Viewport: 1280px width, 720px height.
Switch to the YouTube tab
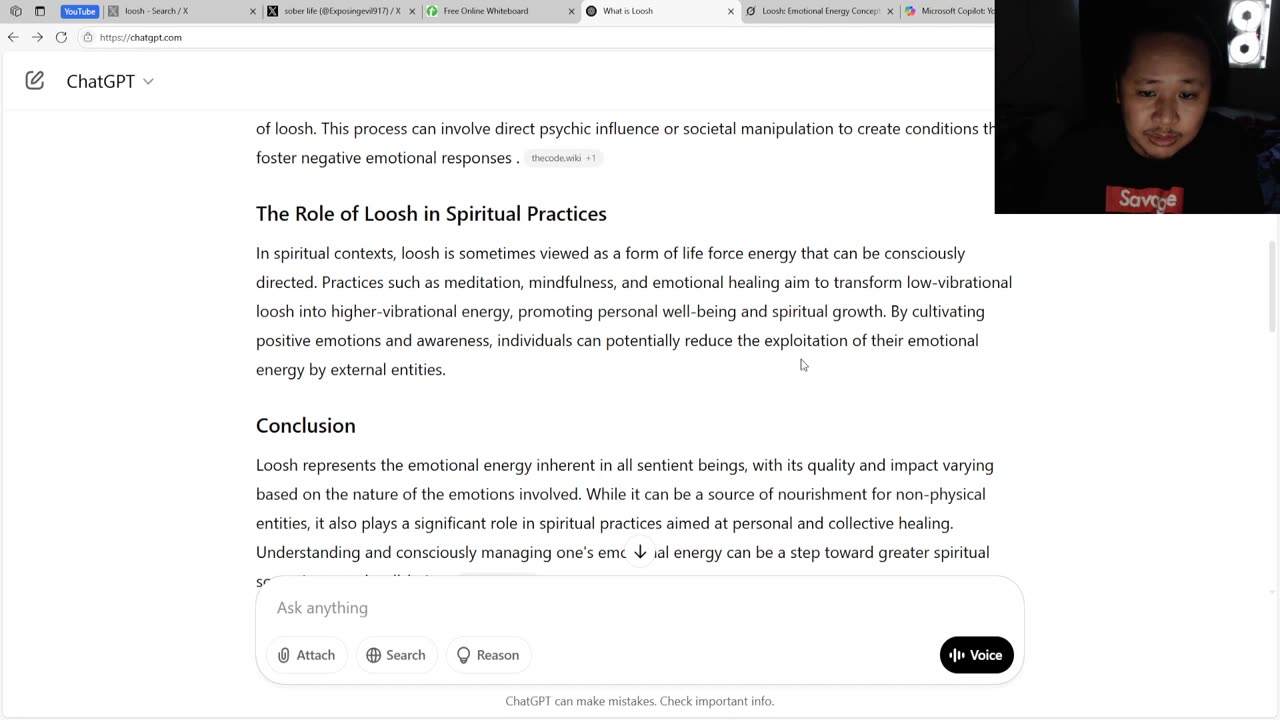click(x=79, y=11)
